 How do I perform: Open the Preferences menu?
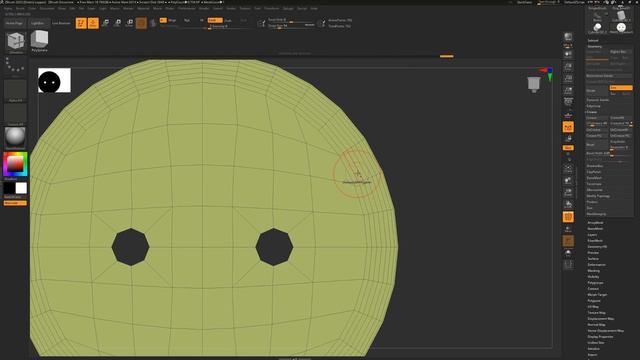point(187,8)
